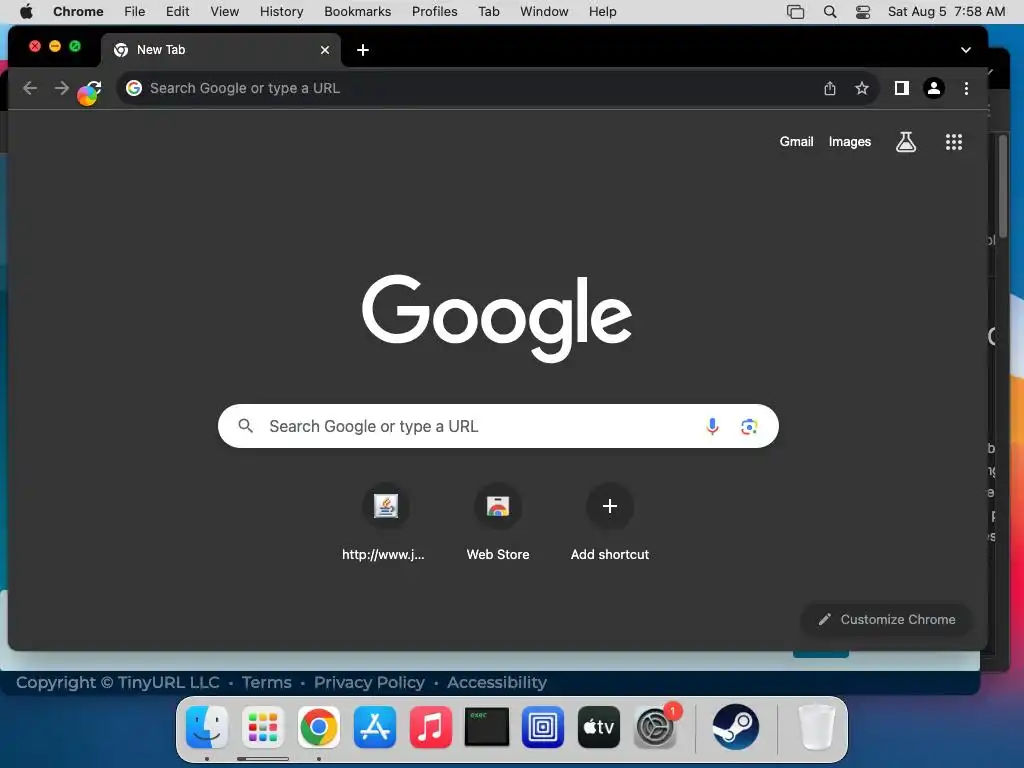Bookmark this tab with the star icon
The height and width of the screenshot is (768, 1024).
[x=862, y=88]
